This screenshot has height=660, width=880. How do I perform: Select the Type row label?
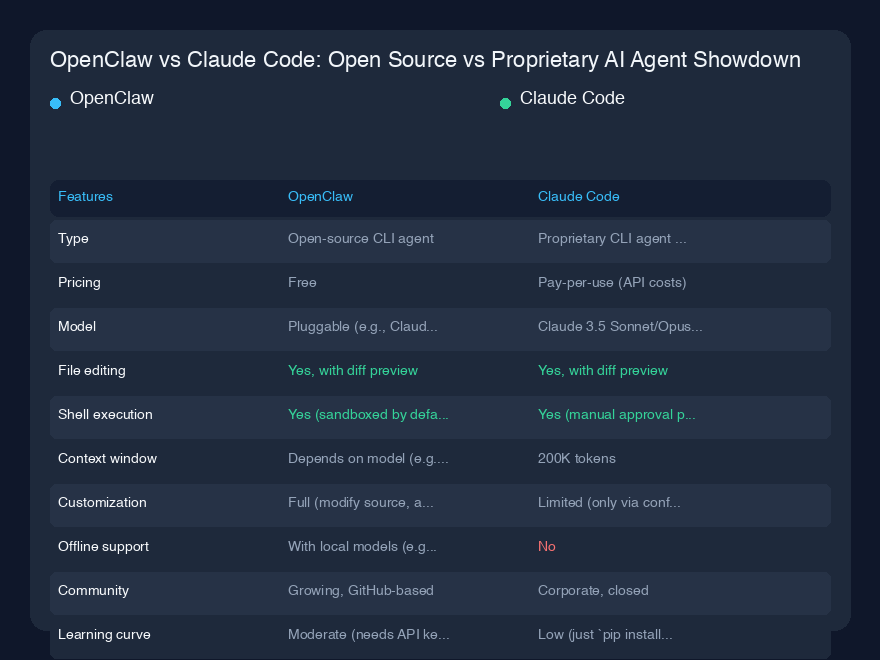[x=74, y=239]
